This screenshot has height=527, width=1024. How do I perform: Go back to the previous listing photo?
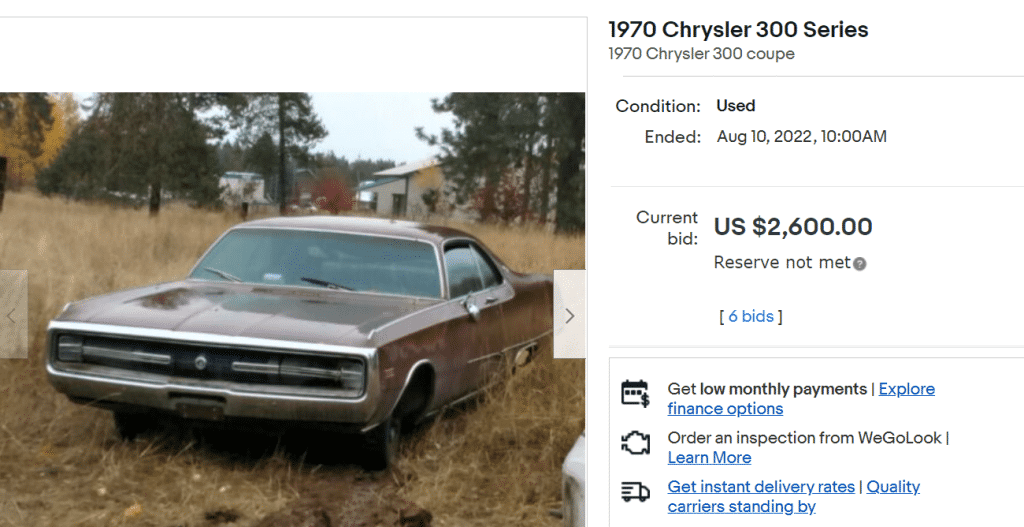click(12, 315)
